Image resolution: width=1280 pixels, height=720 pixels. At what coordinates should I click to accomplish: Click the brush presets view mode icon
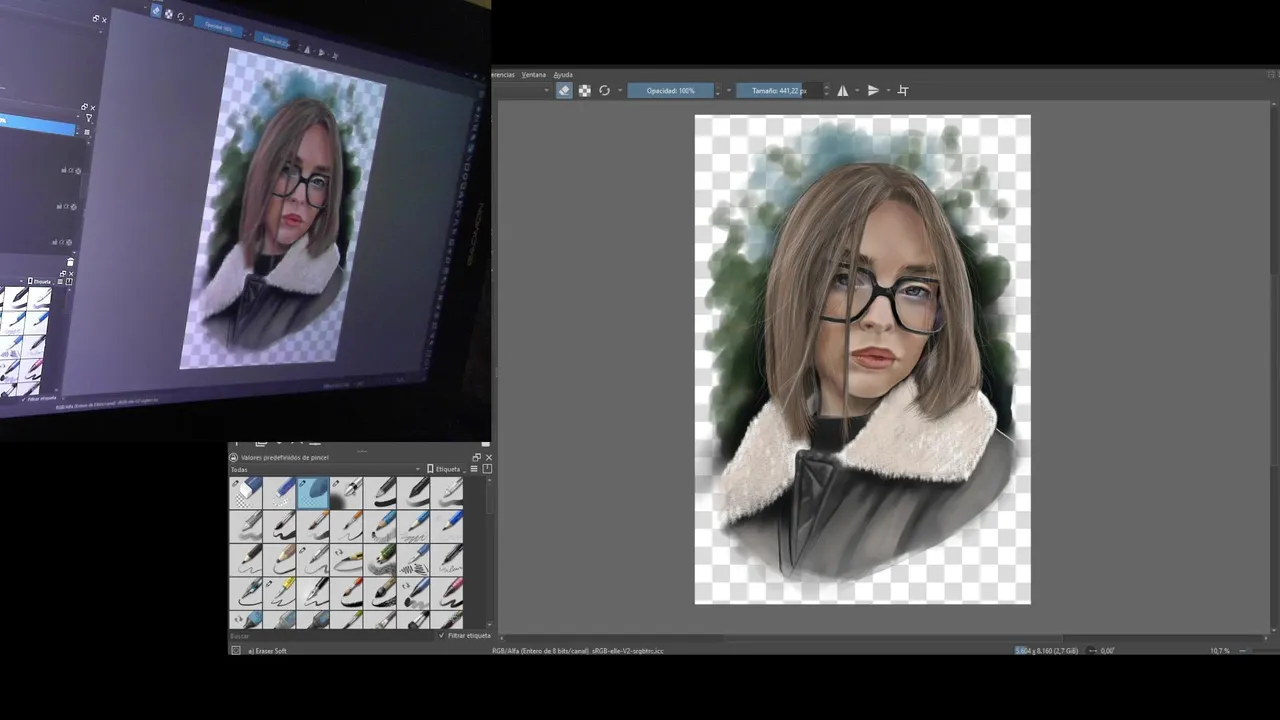(x=474, y=469)
